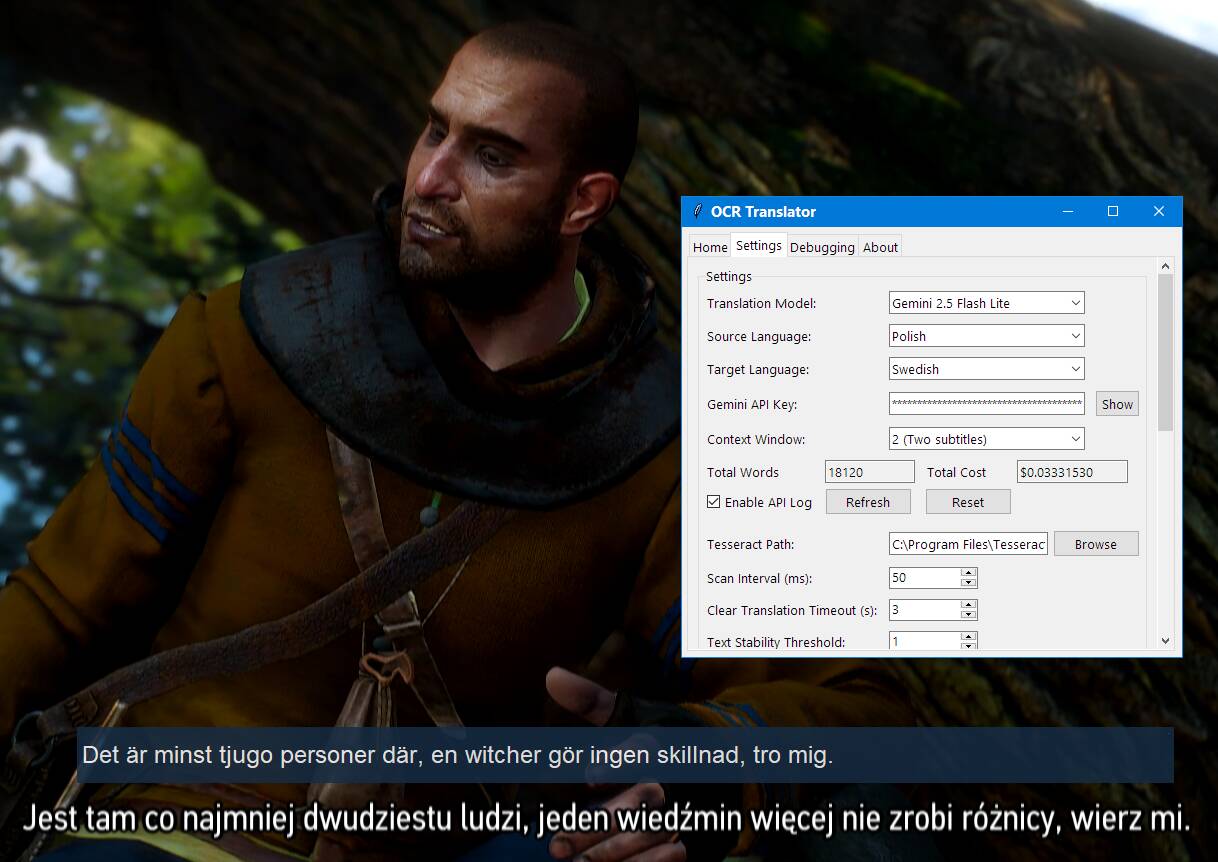Open the Debugging tab
The image size is (1218, 862).
click(x=822, y=247)
